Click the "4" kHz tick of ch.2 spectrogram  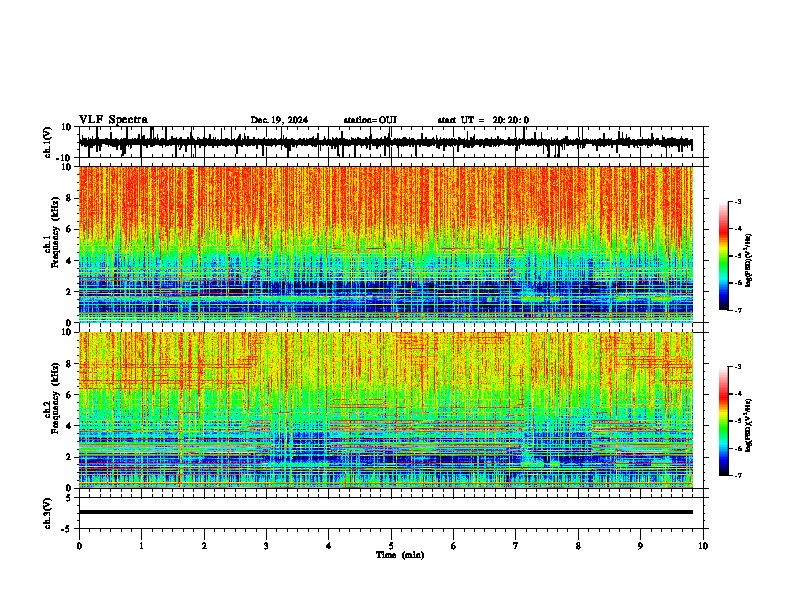pos(69,426)
